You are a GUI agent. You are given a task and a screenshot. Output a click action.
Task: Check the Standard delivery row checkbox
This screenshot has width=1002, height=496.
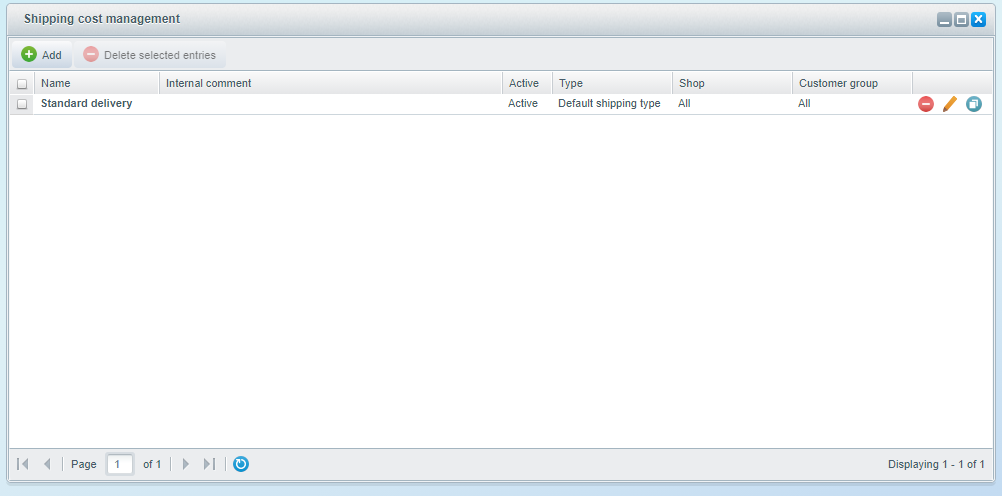click(x=22, y=104)
